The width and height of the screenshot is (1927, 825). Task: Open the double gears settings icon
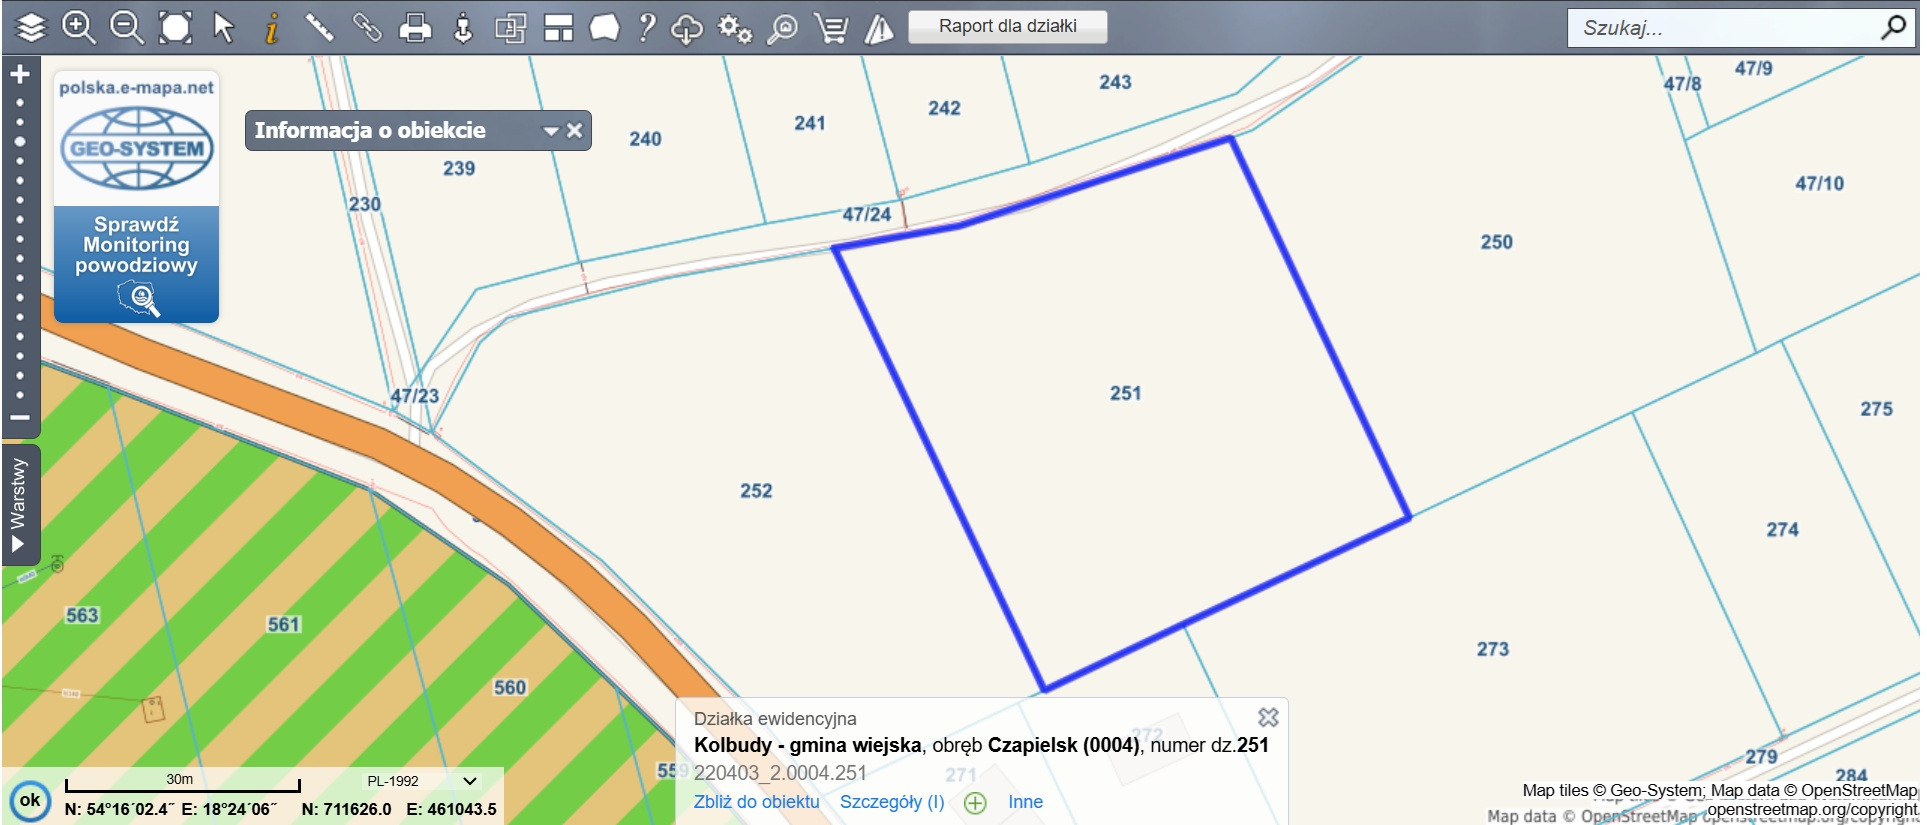735,28
